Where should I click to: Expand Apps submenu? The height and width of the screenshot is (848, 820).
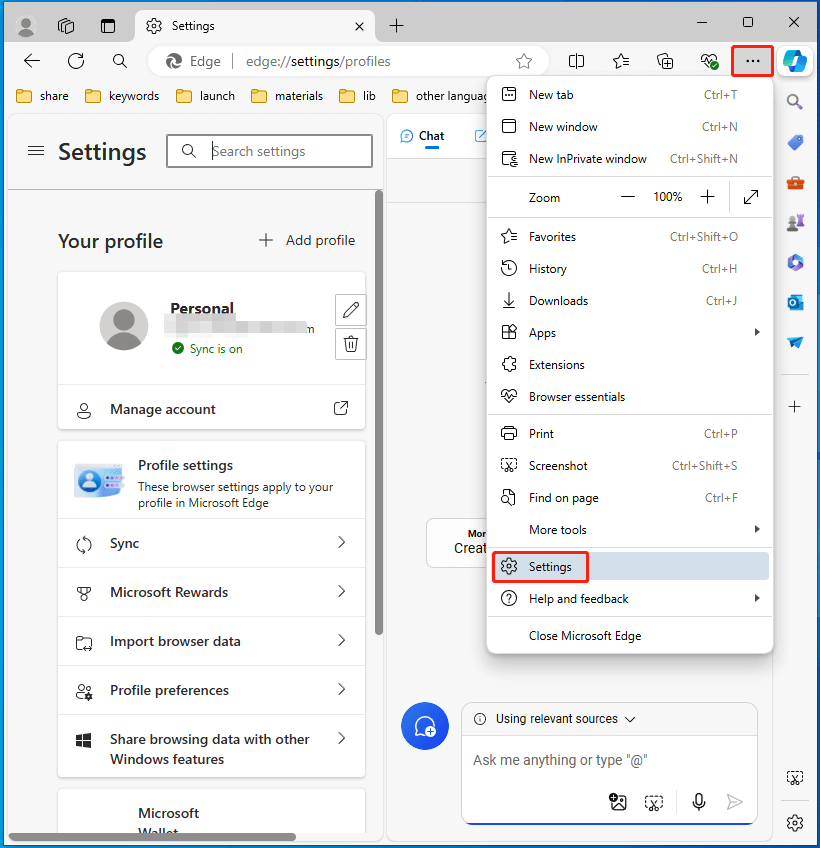630,332
